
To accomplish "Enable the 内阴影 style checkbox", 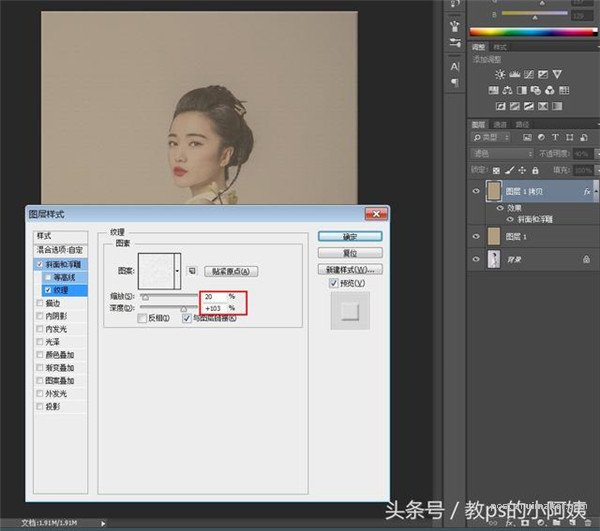I will point(39,316).
